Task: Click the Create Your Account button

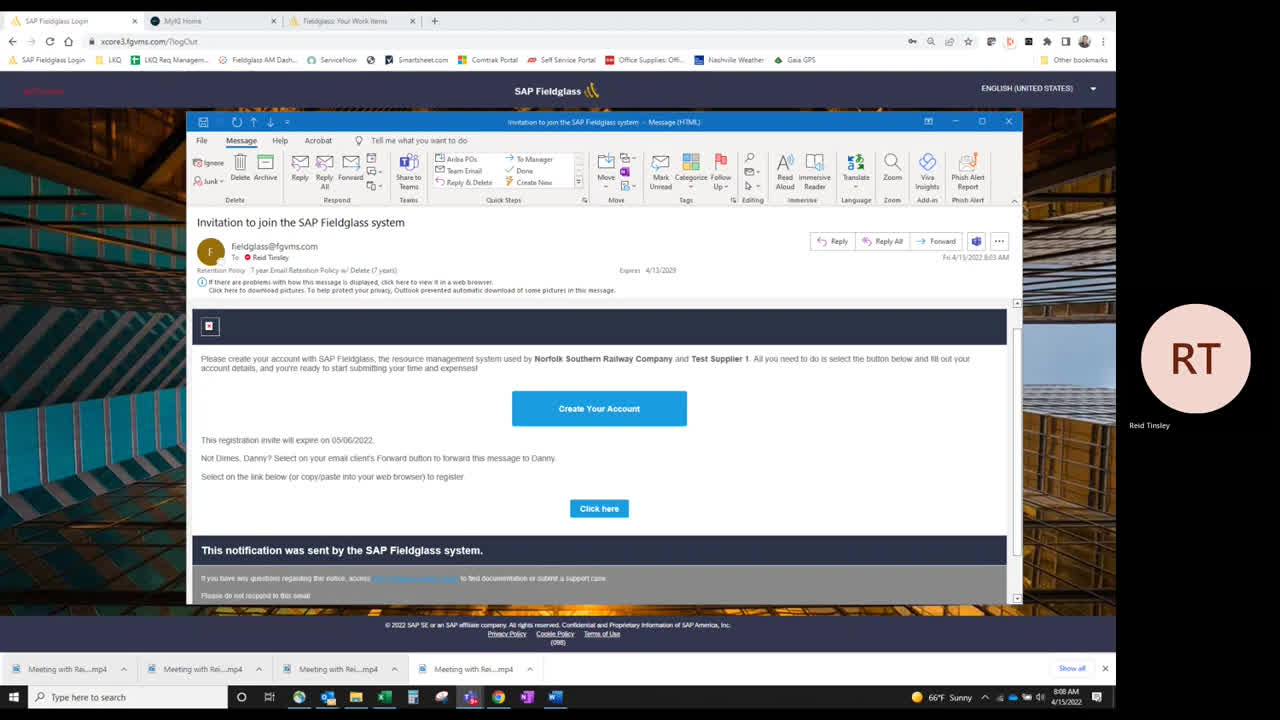Action: pyautogui.click(x=599, y=408)
